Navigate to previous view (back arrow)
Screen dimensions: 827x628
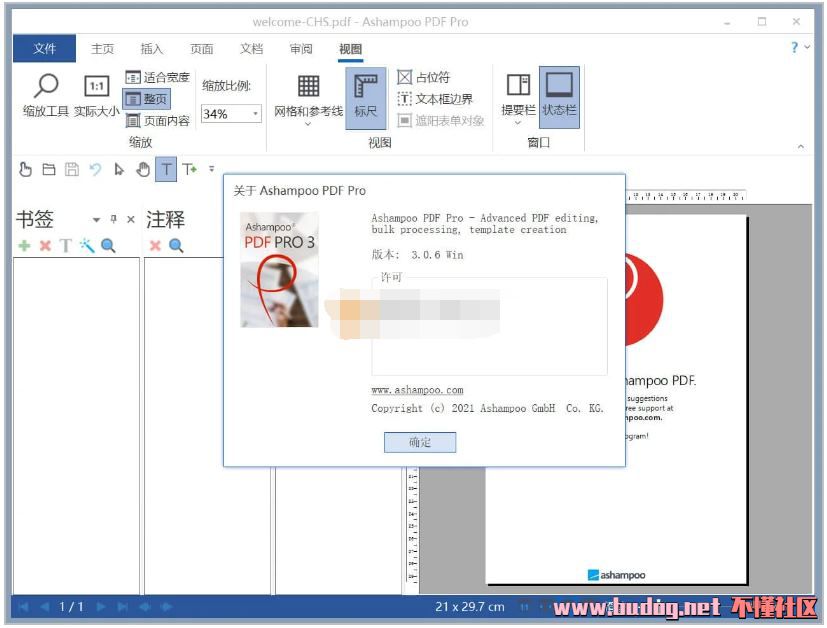(x=145, y=607)
